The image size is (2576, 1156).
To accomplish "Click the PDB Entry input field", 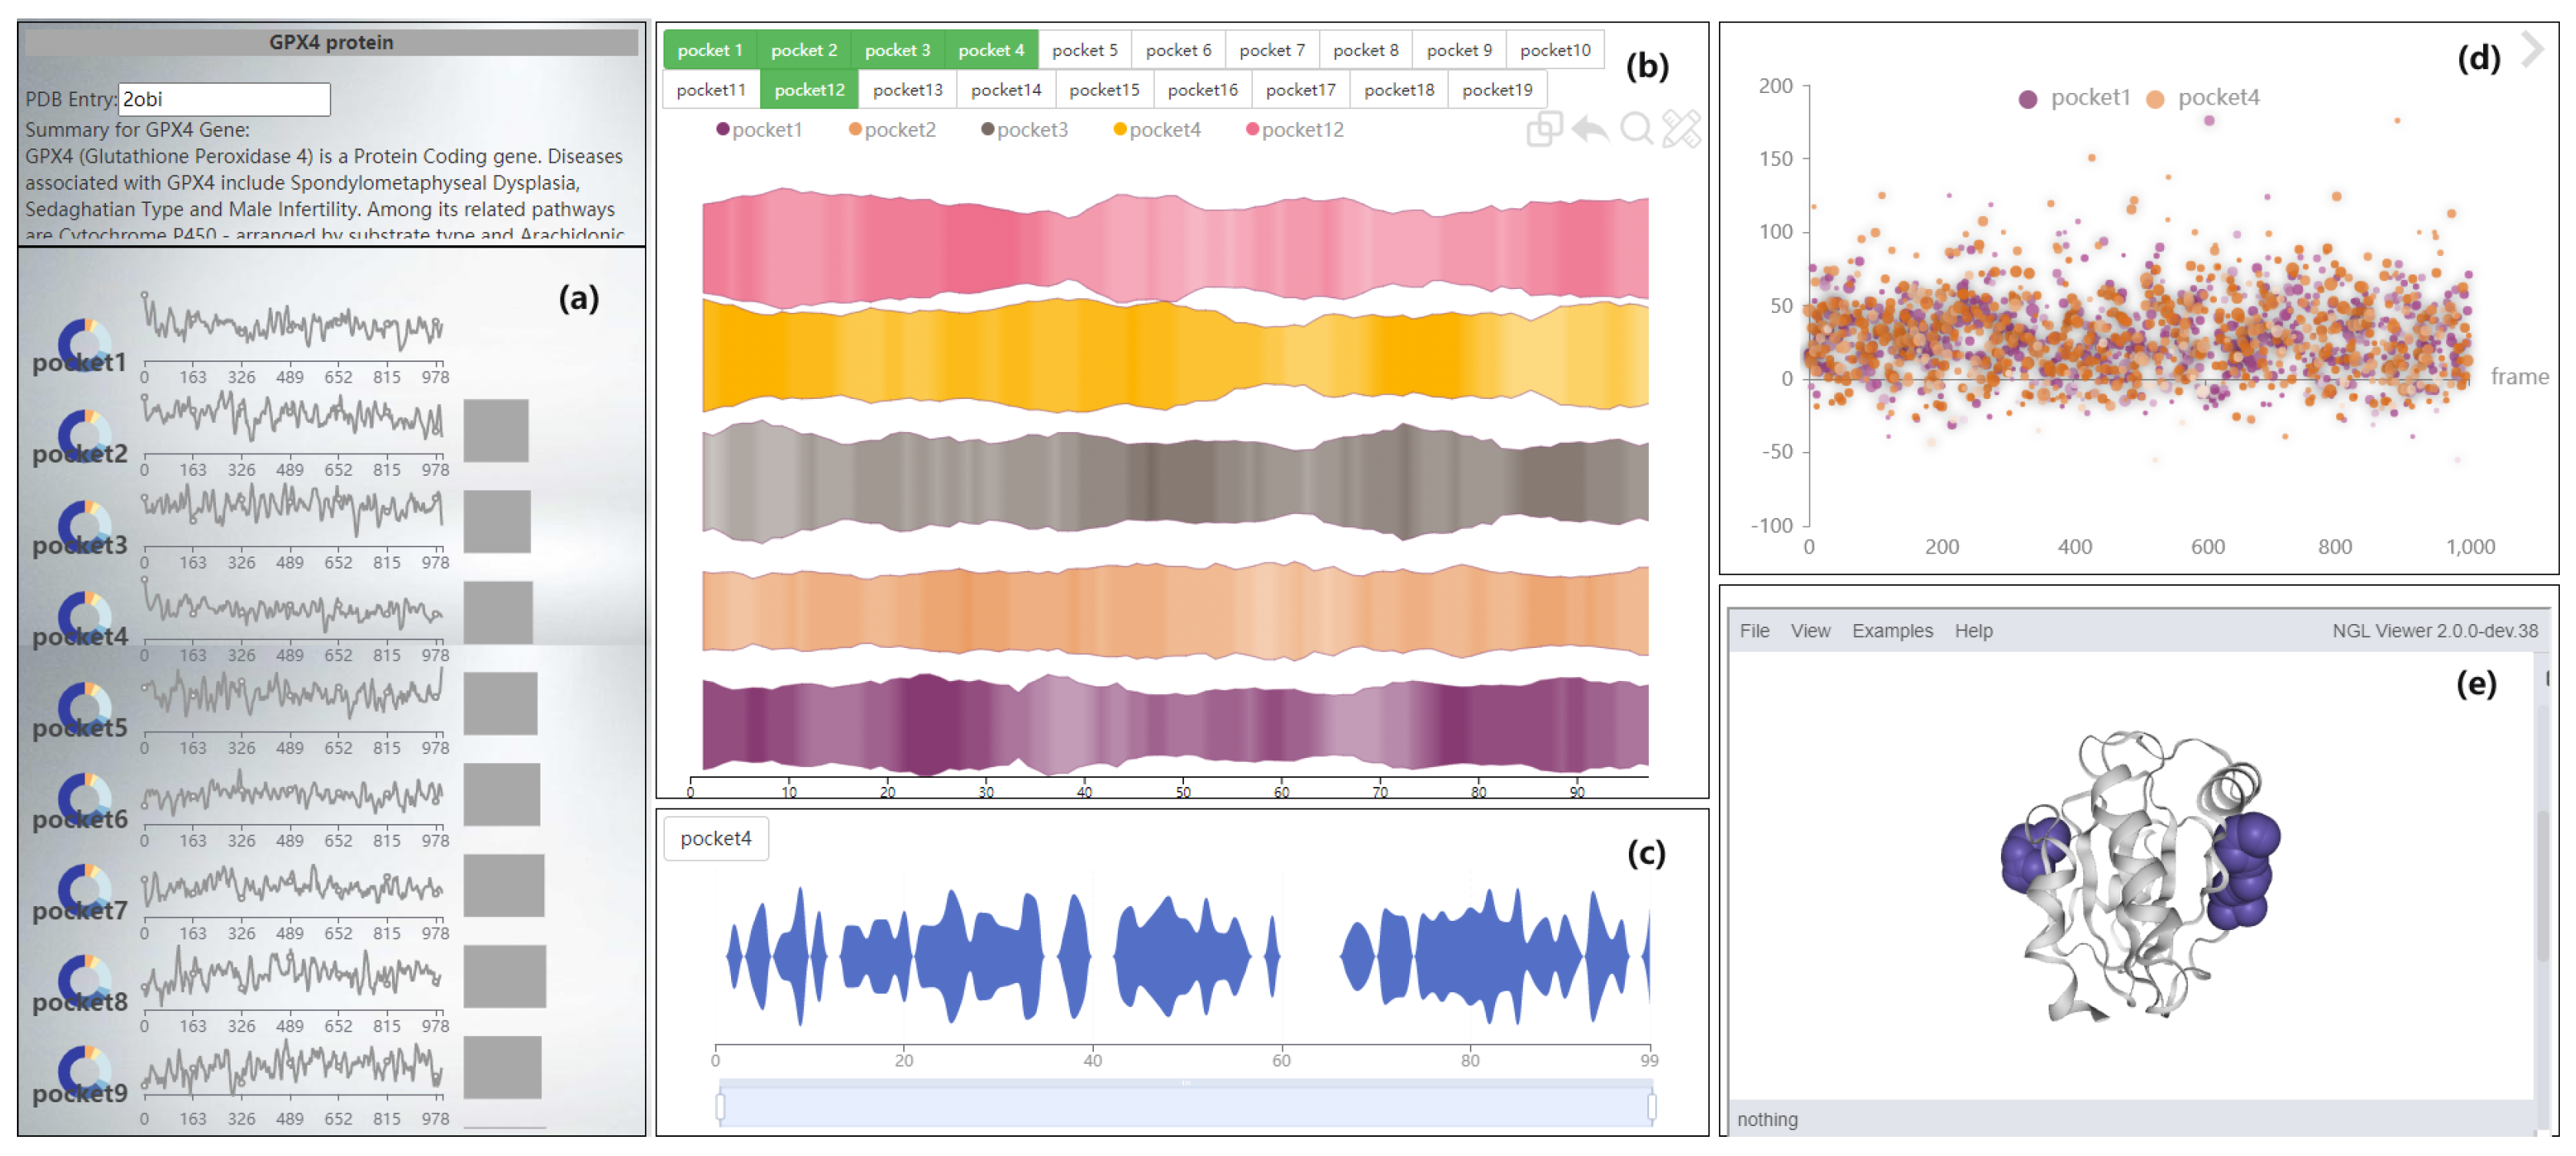I will coord(224,99).
